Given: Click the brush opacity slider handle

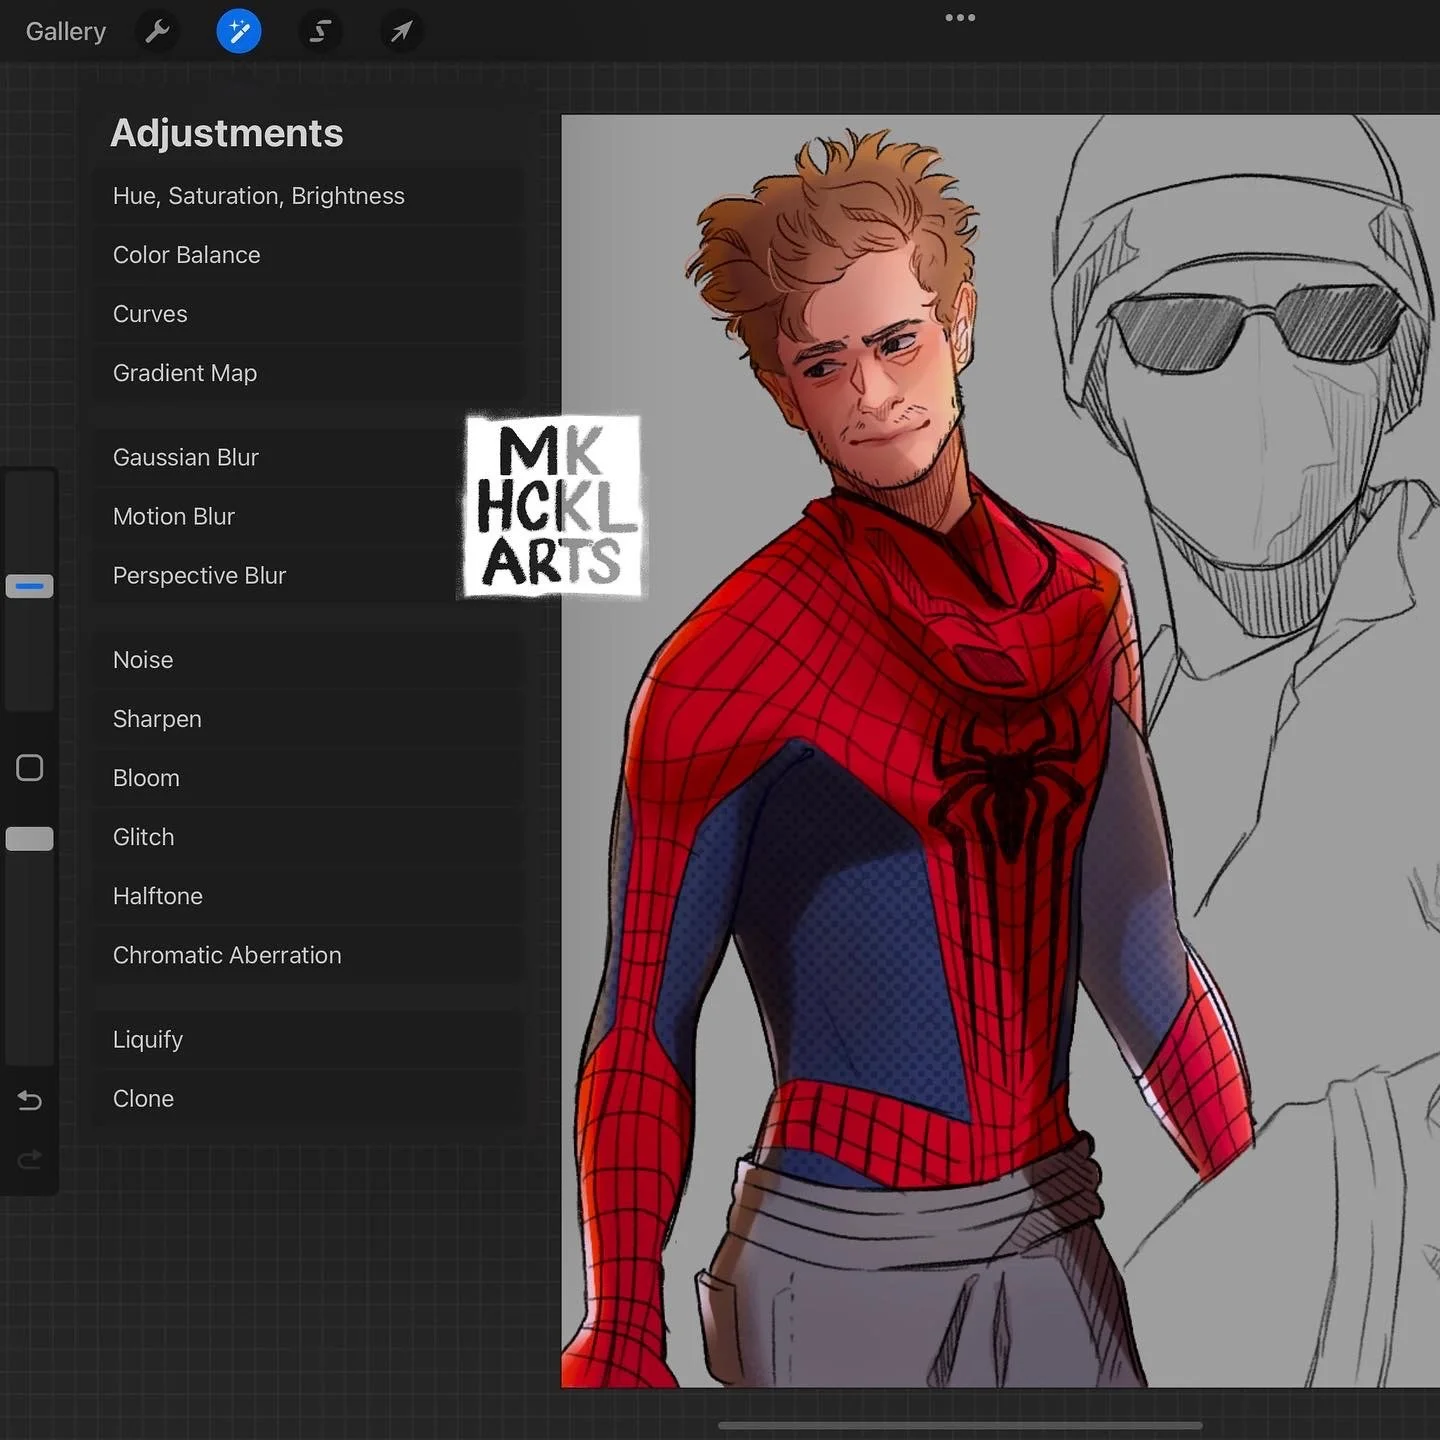Looking at the screenshot, I should [x=30, y=839].
